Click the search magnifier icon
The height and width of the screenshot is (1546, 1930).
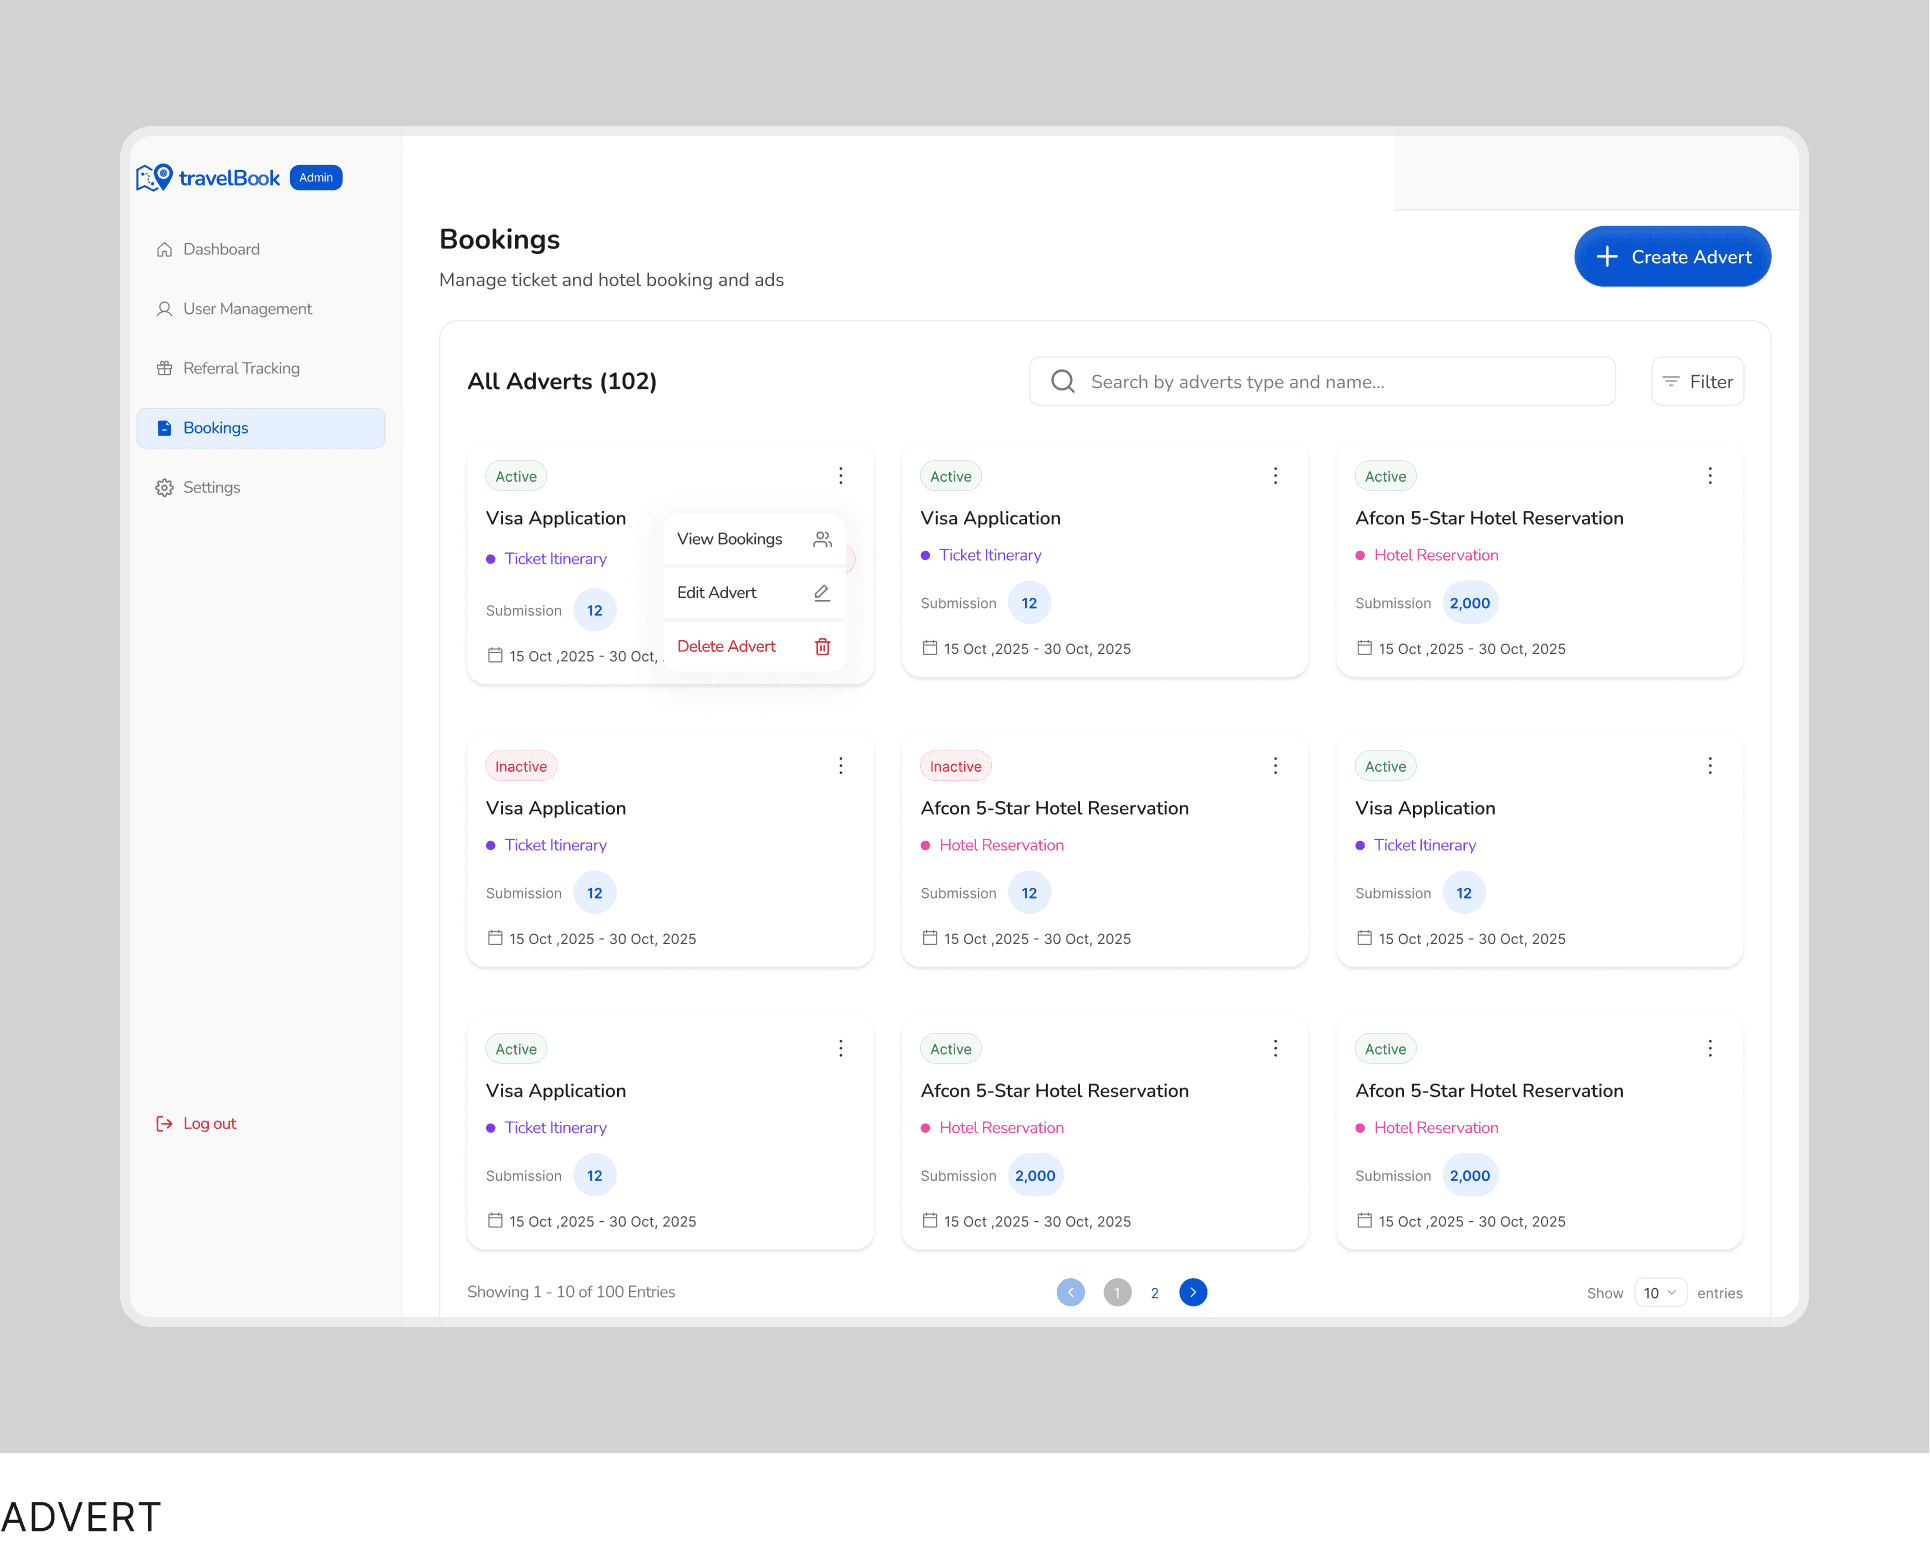[1063, 382]
